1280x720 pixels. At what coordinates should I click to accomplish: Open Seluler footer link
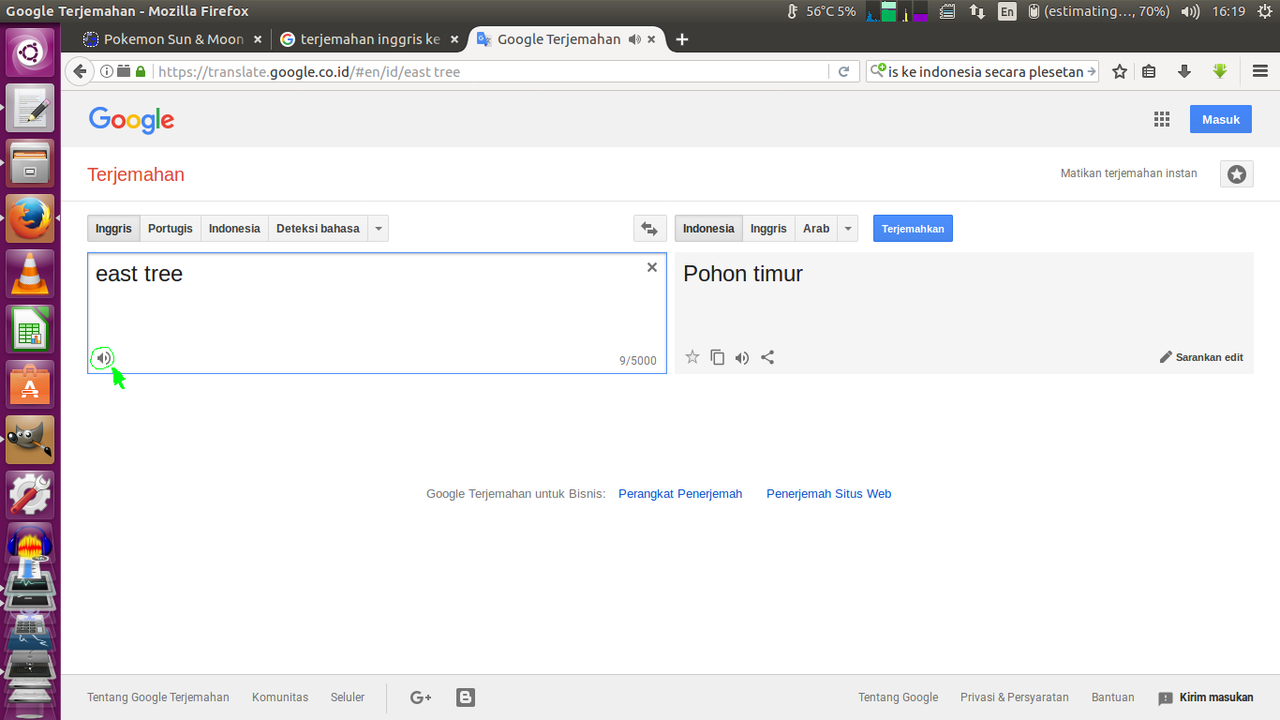pos(348,697)
